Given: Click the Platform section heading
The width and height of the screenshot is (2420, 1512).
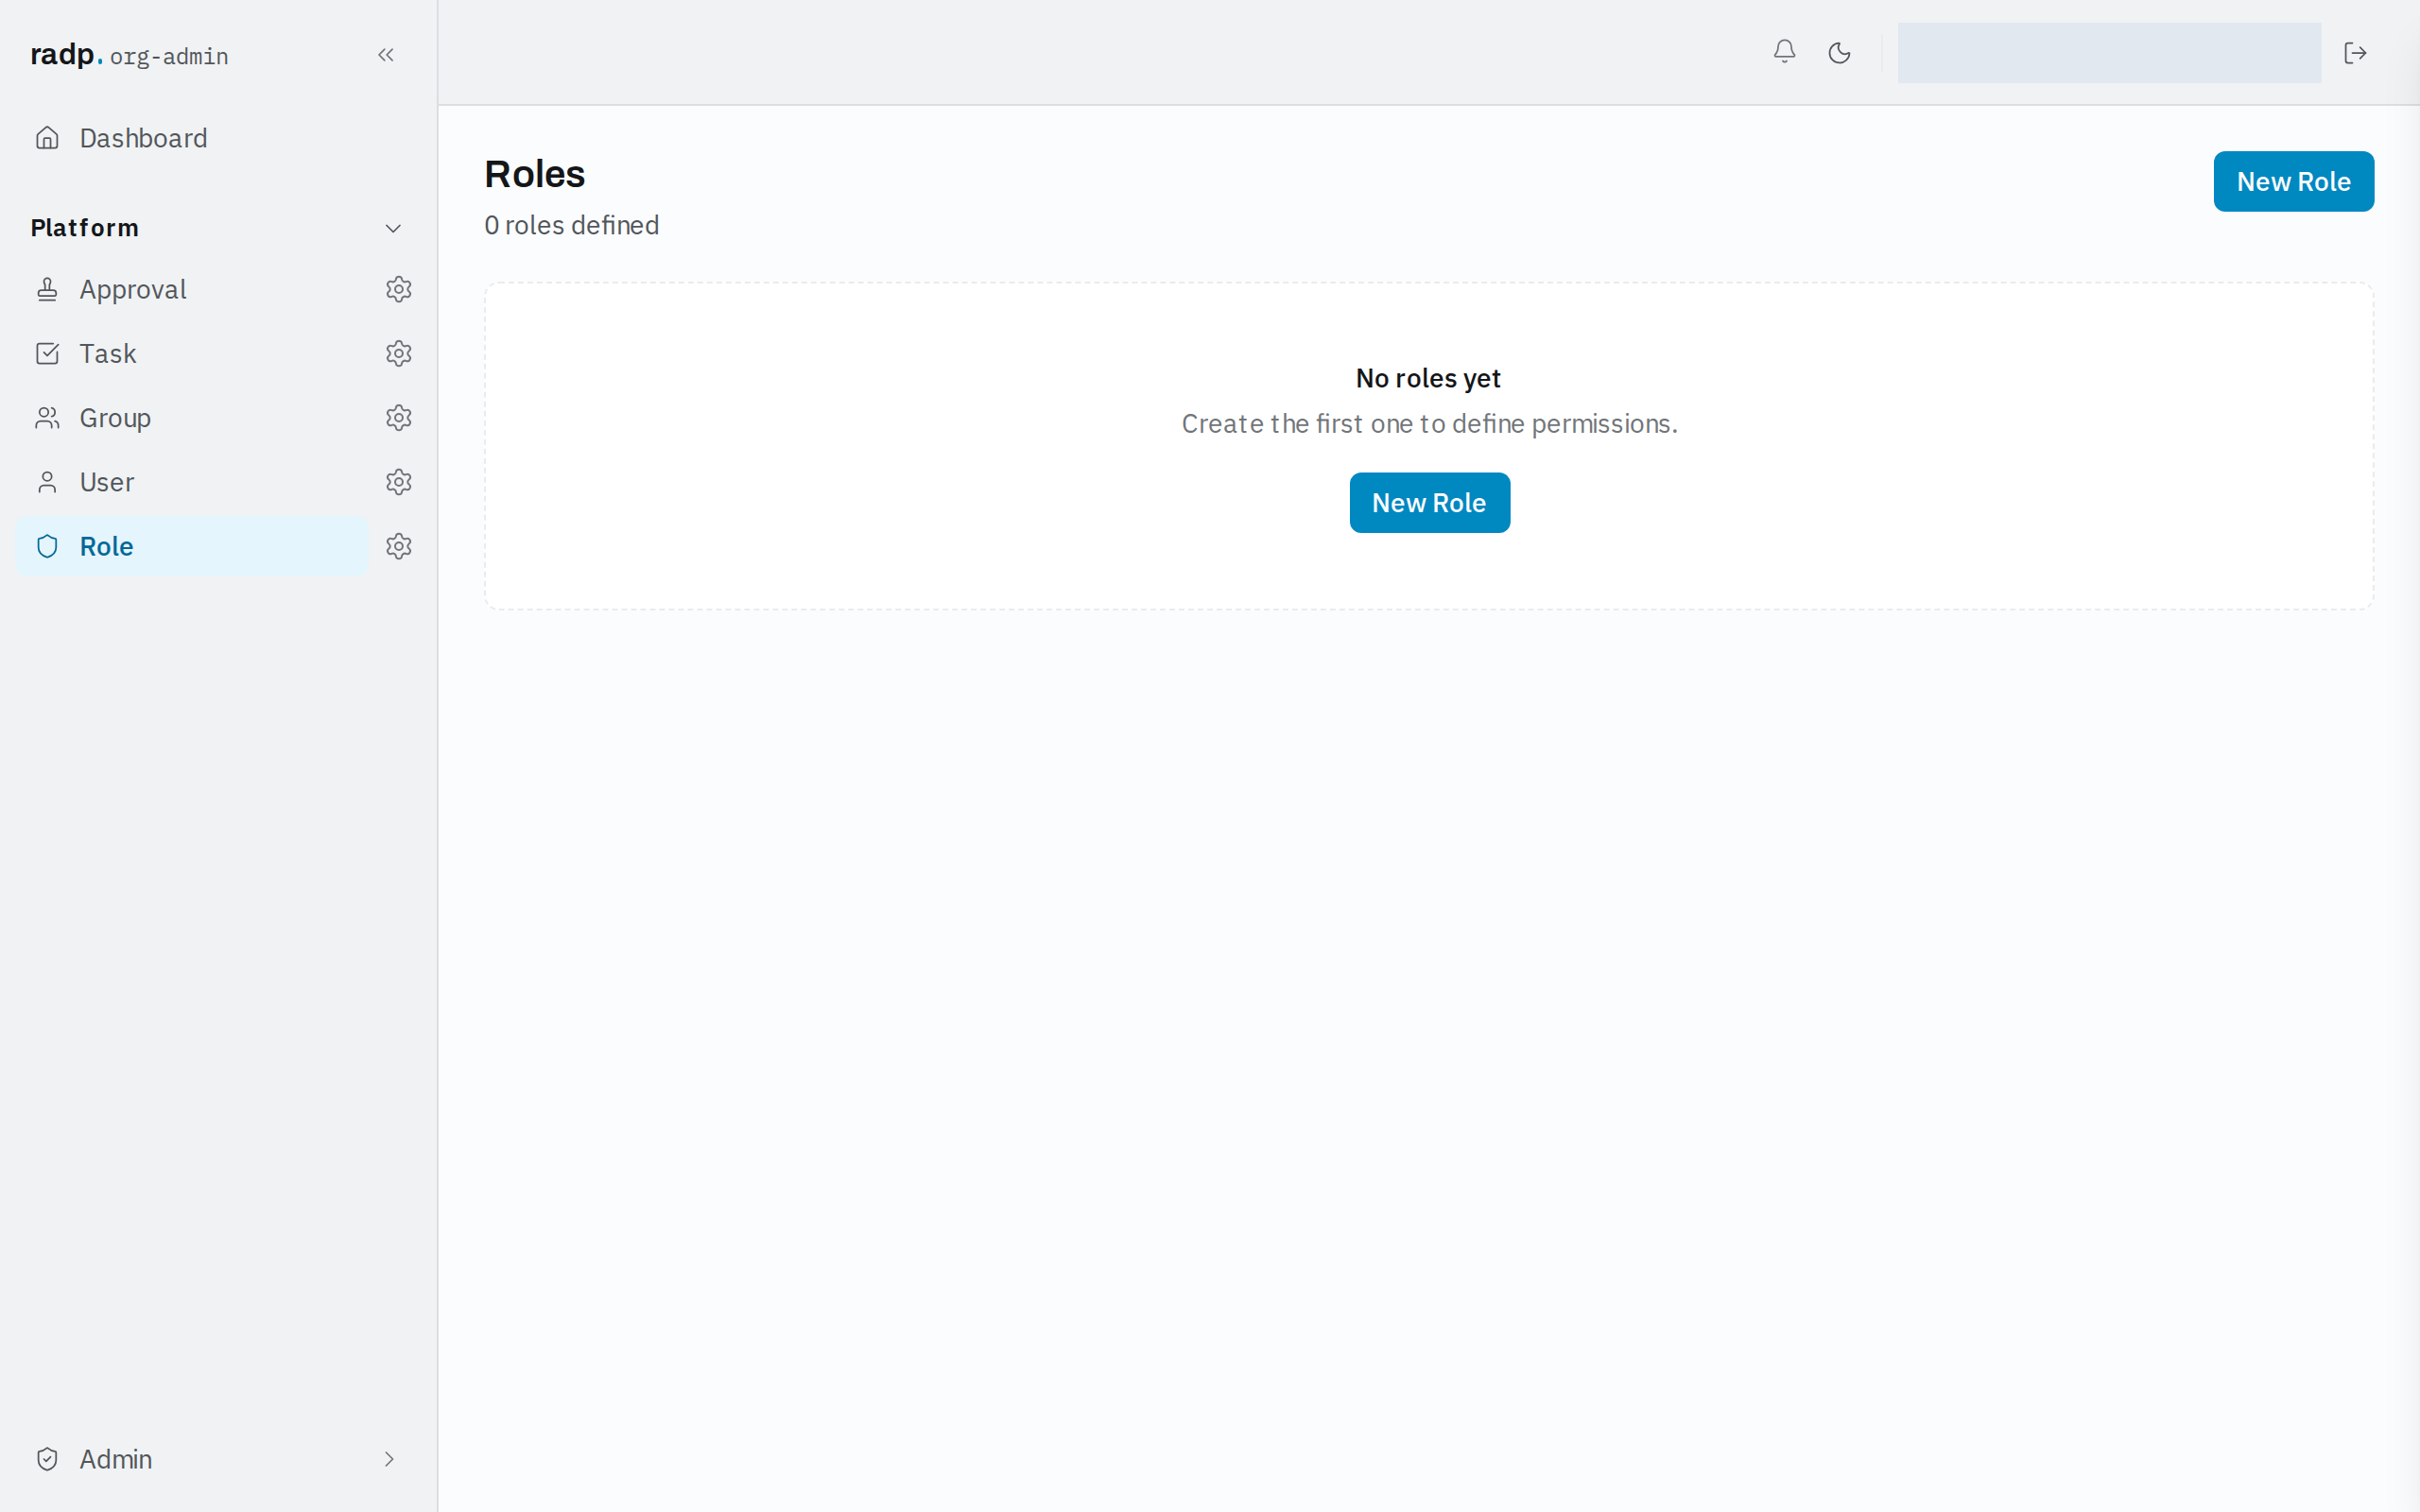Looking at the screenshot, I should pyautogui.click(x=85, y=228).
